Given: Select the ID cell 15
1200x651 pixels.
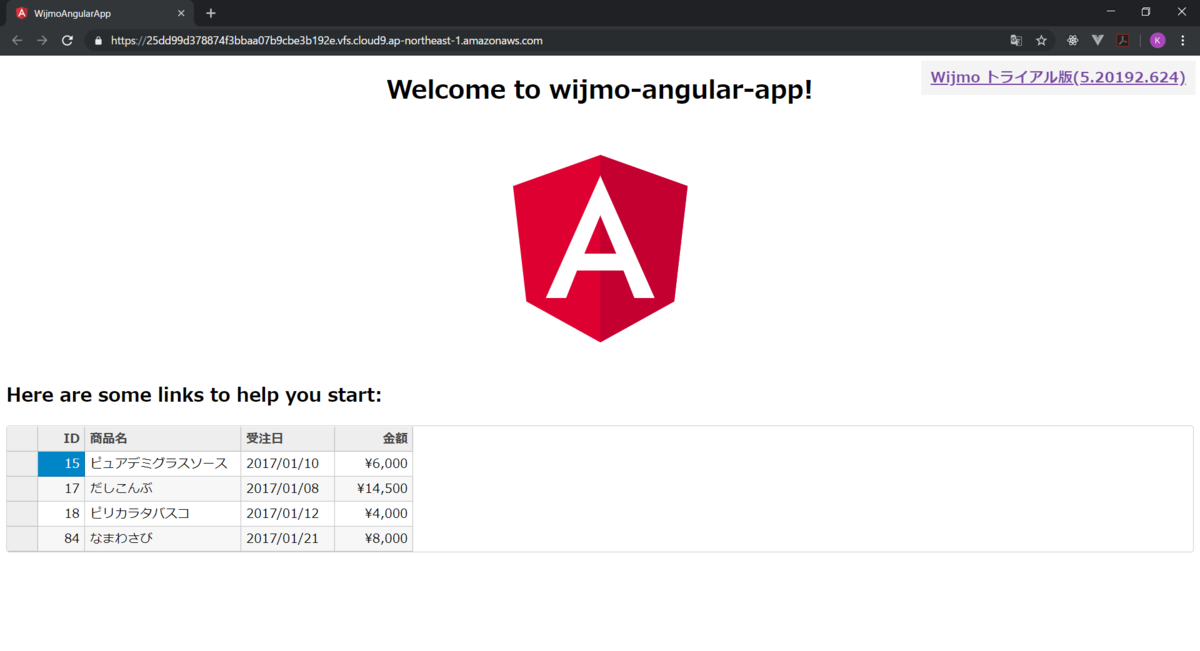Looking at the screenshot, I should click(x=61, y=463).
